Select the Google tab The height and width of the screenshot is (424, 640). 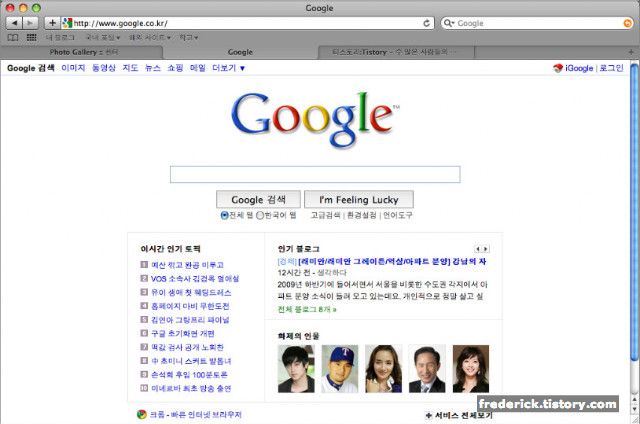[240, 52]
